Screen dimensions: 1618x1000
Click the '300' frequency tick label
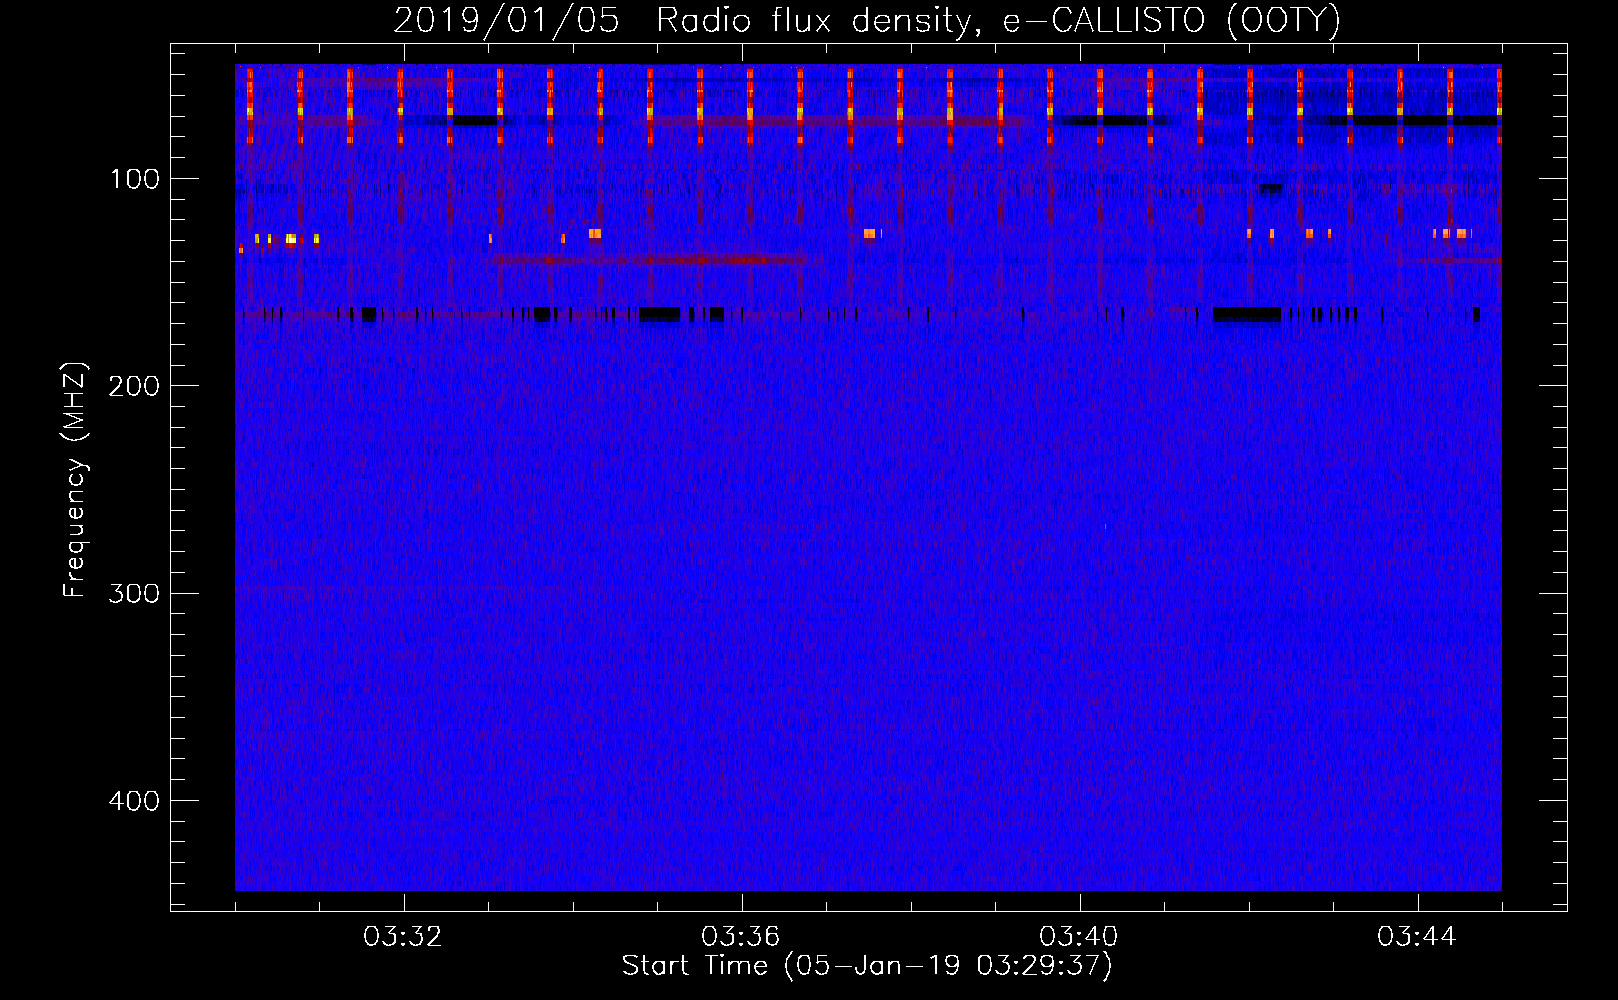pos(134,593)
